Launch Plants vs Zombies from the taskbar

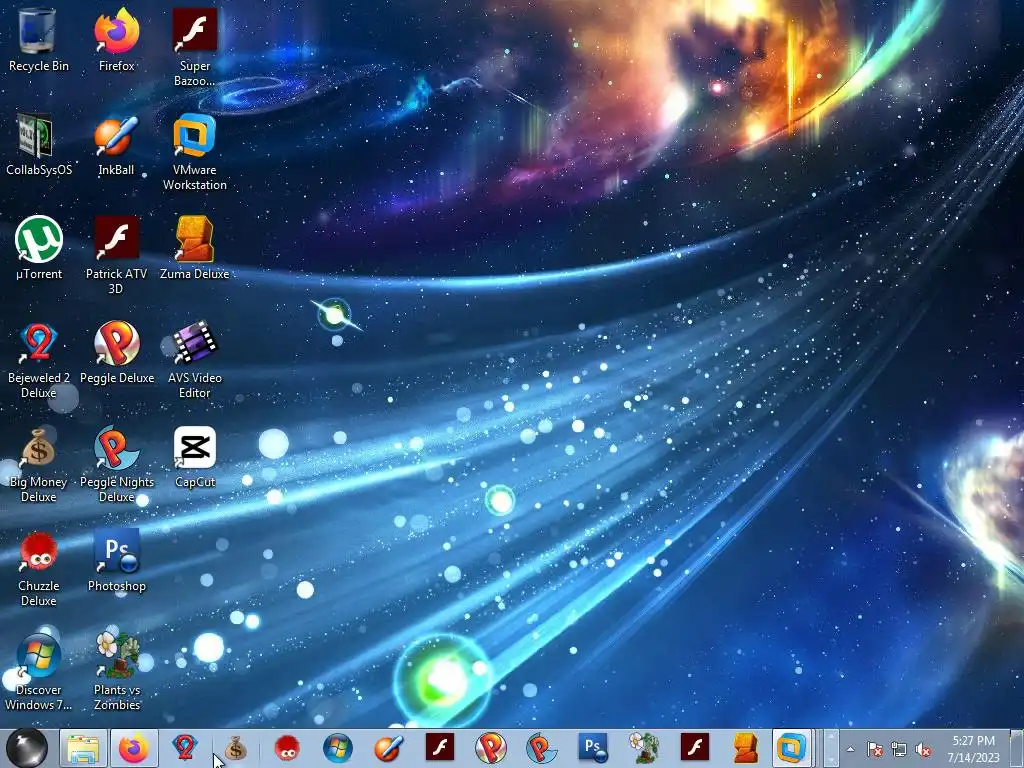(644, 748)
